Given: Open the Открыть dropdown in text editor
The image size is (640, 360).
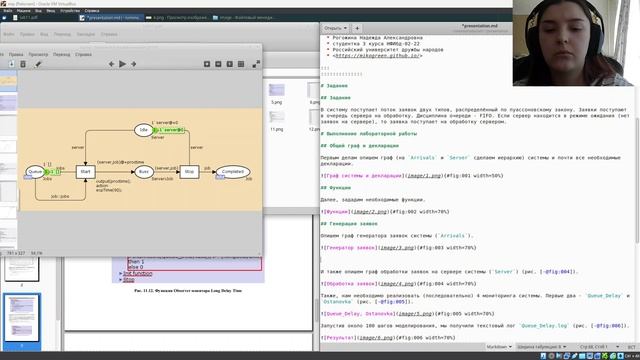Looking at the screenshot, I should (x=335, y=28).
